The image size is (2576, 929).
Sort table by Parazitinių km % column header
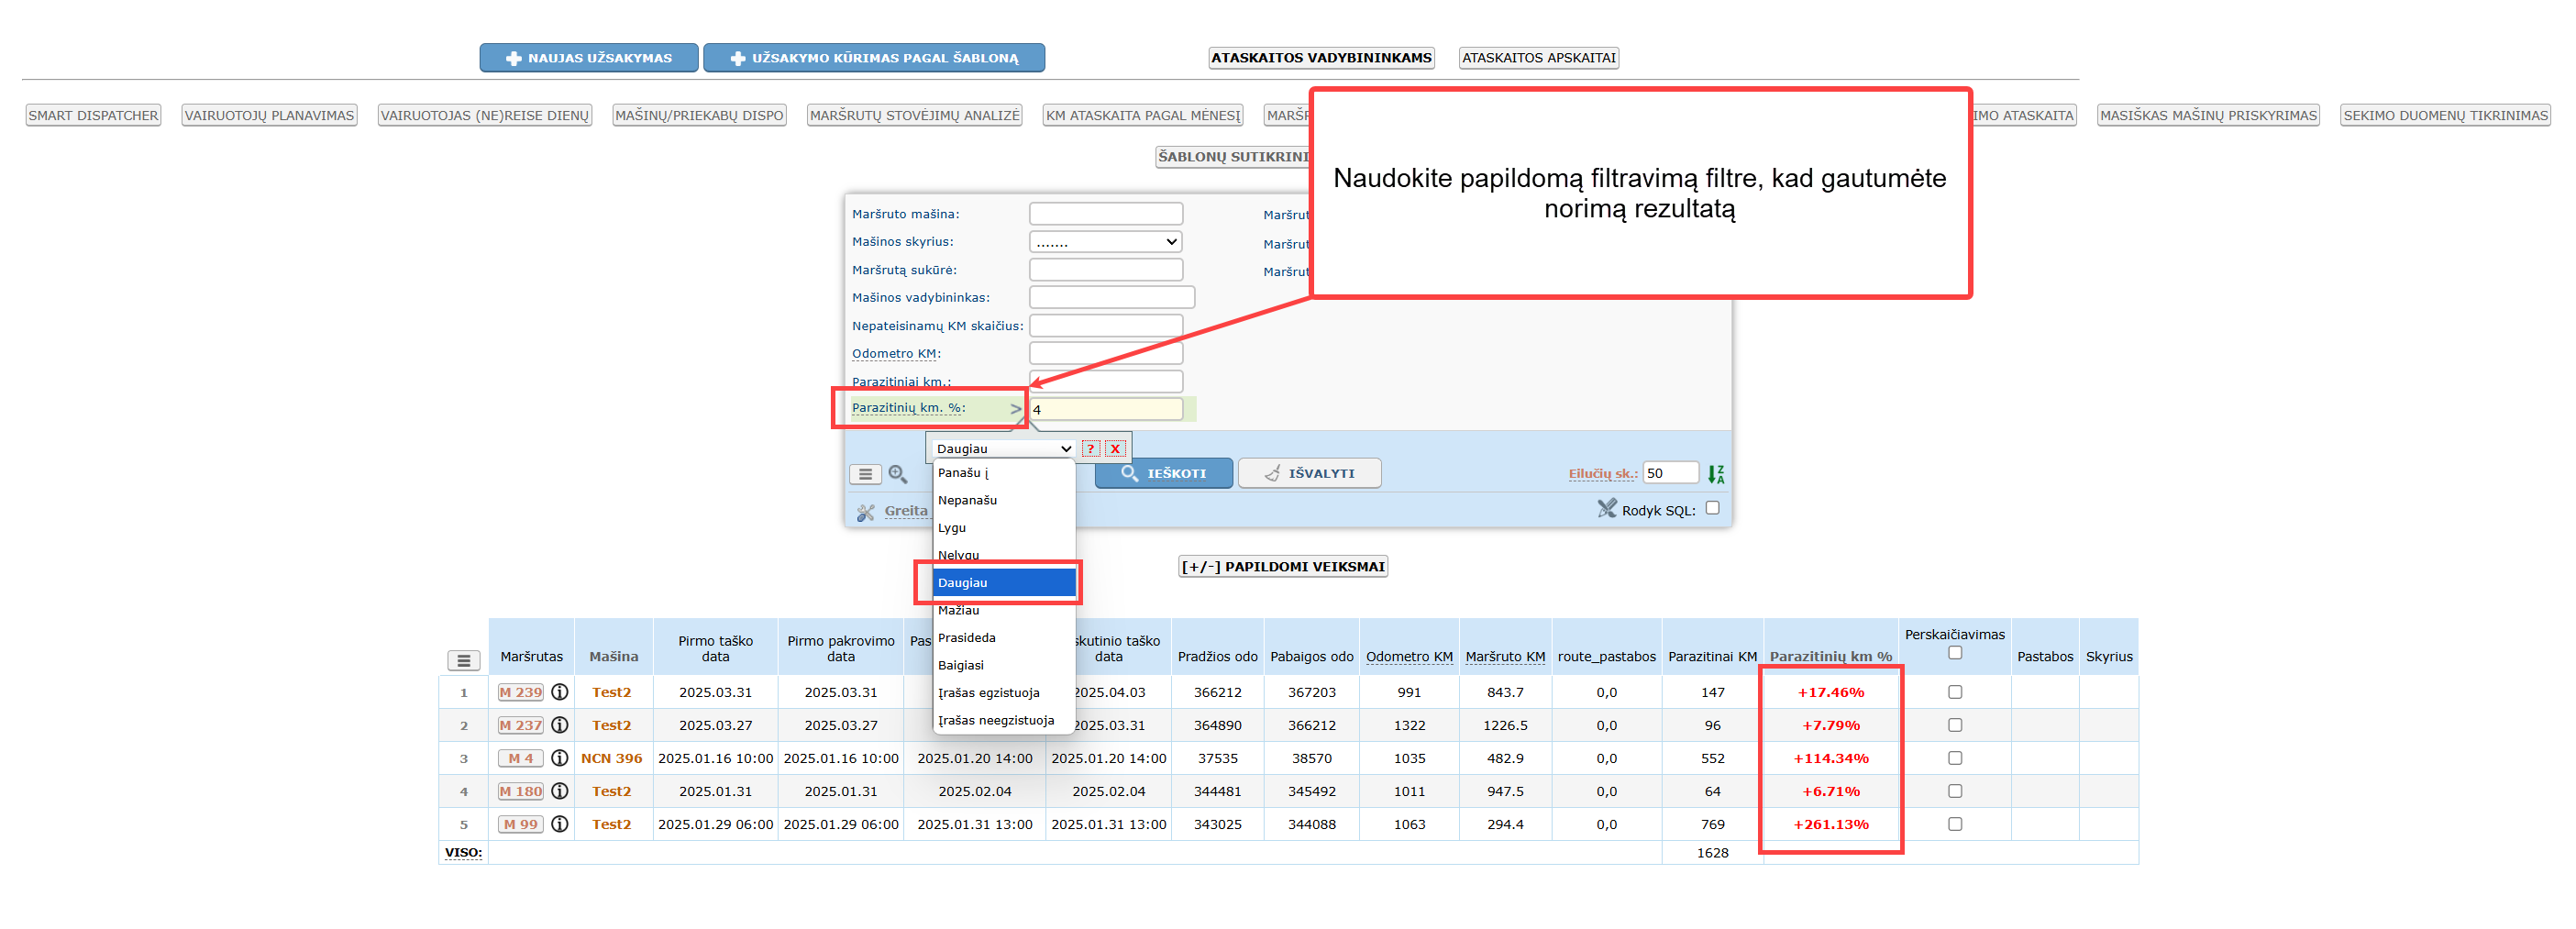pos(1830,657)
